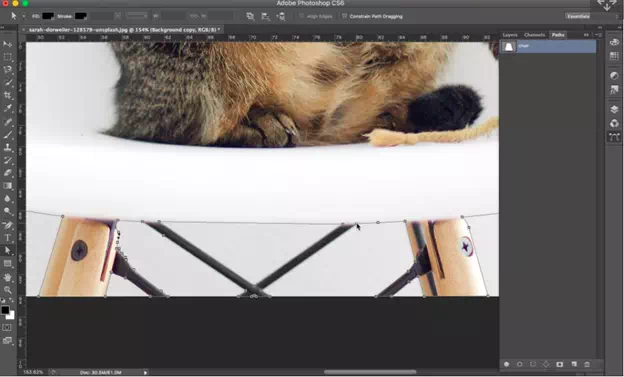Open the Stroke color picker
The image size is (624, 377).
[80, 16]
